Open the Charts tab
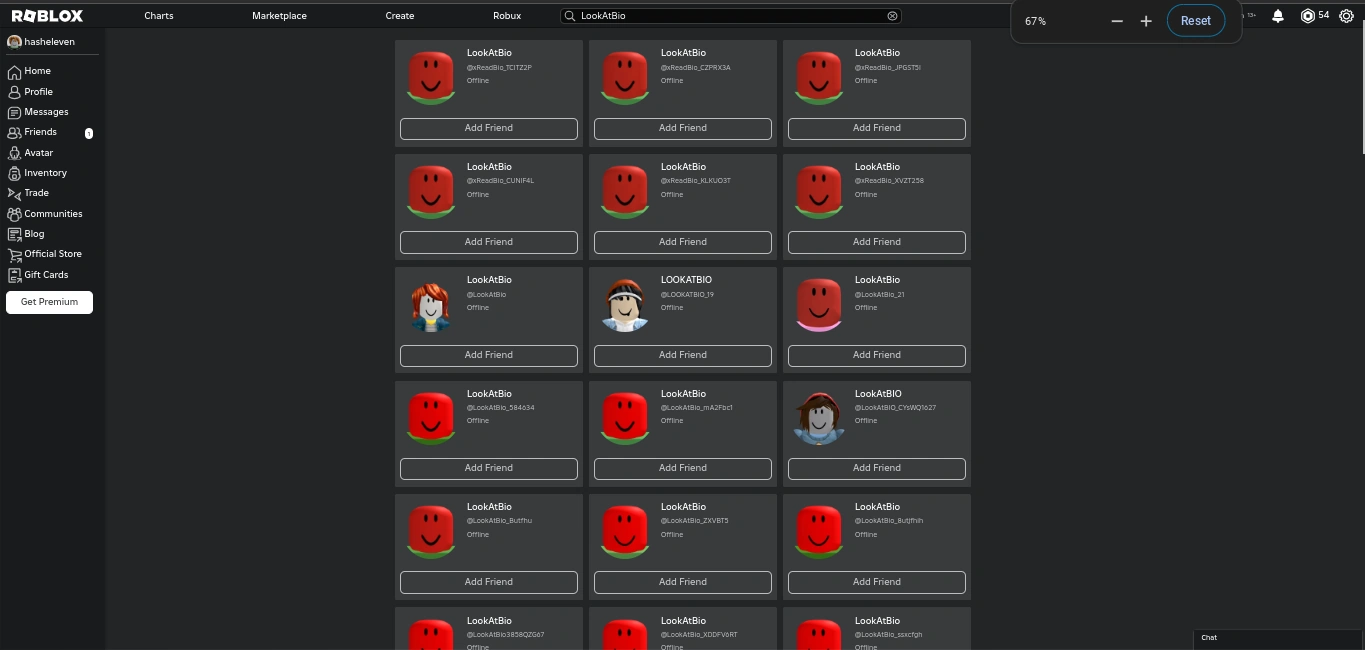The width and height of the screenshot is (1365, 650). click(159, 16)
